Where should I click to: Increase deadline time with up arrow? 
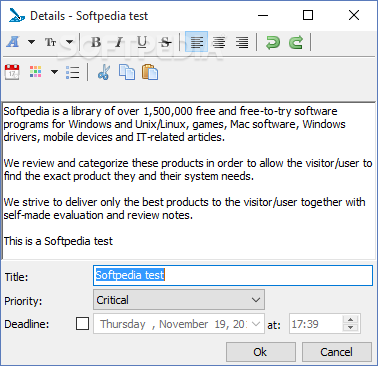click(x=350, y=319)
